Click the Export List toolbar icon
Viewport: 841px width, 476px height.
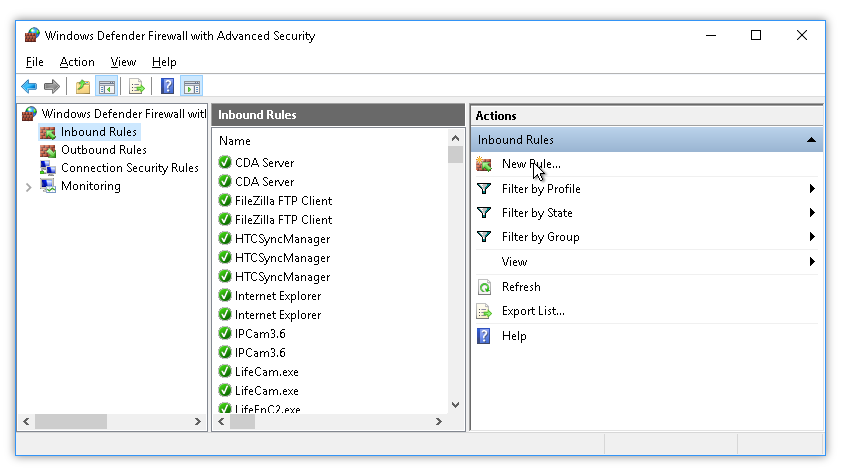(x=137, y=87)
